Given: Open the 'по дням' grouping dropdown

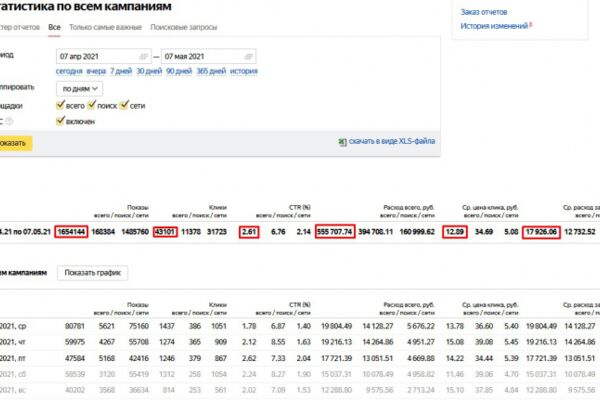Looking at the screenshot, I should click(x=80, y=89).
